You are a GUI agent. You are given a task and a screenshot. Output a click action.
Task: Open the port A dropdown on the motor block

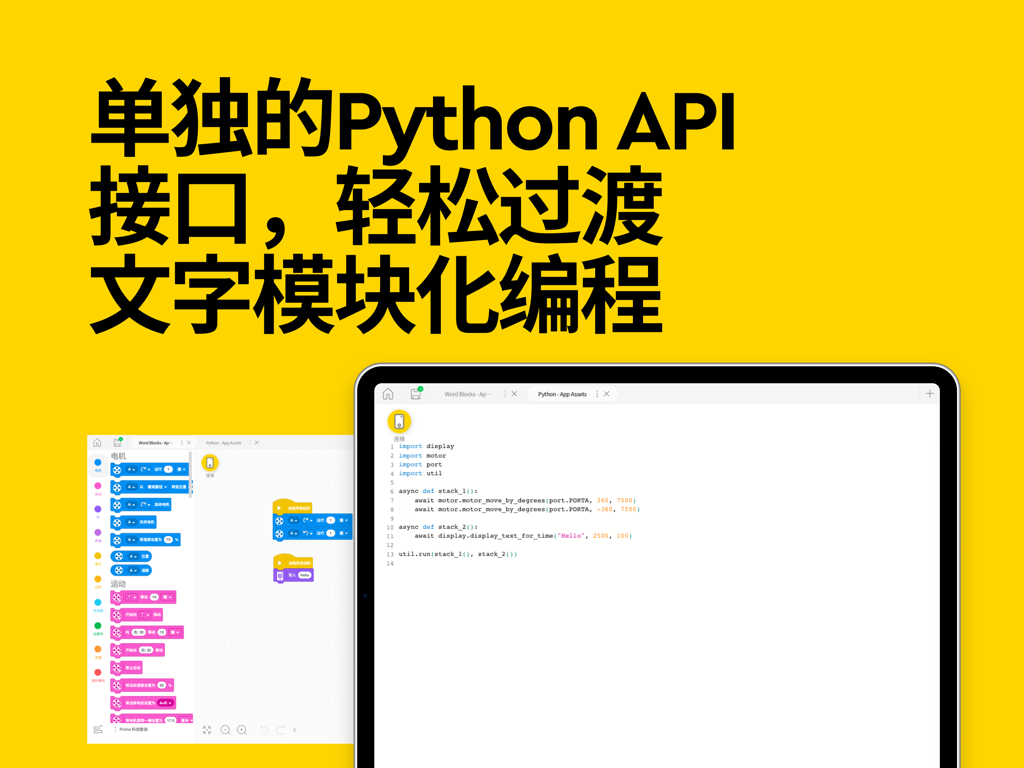[x=294, y=520]
